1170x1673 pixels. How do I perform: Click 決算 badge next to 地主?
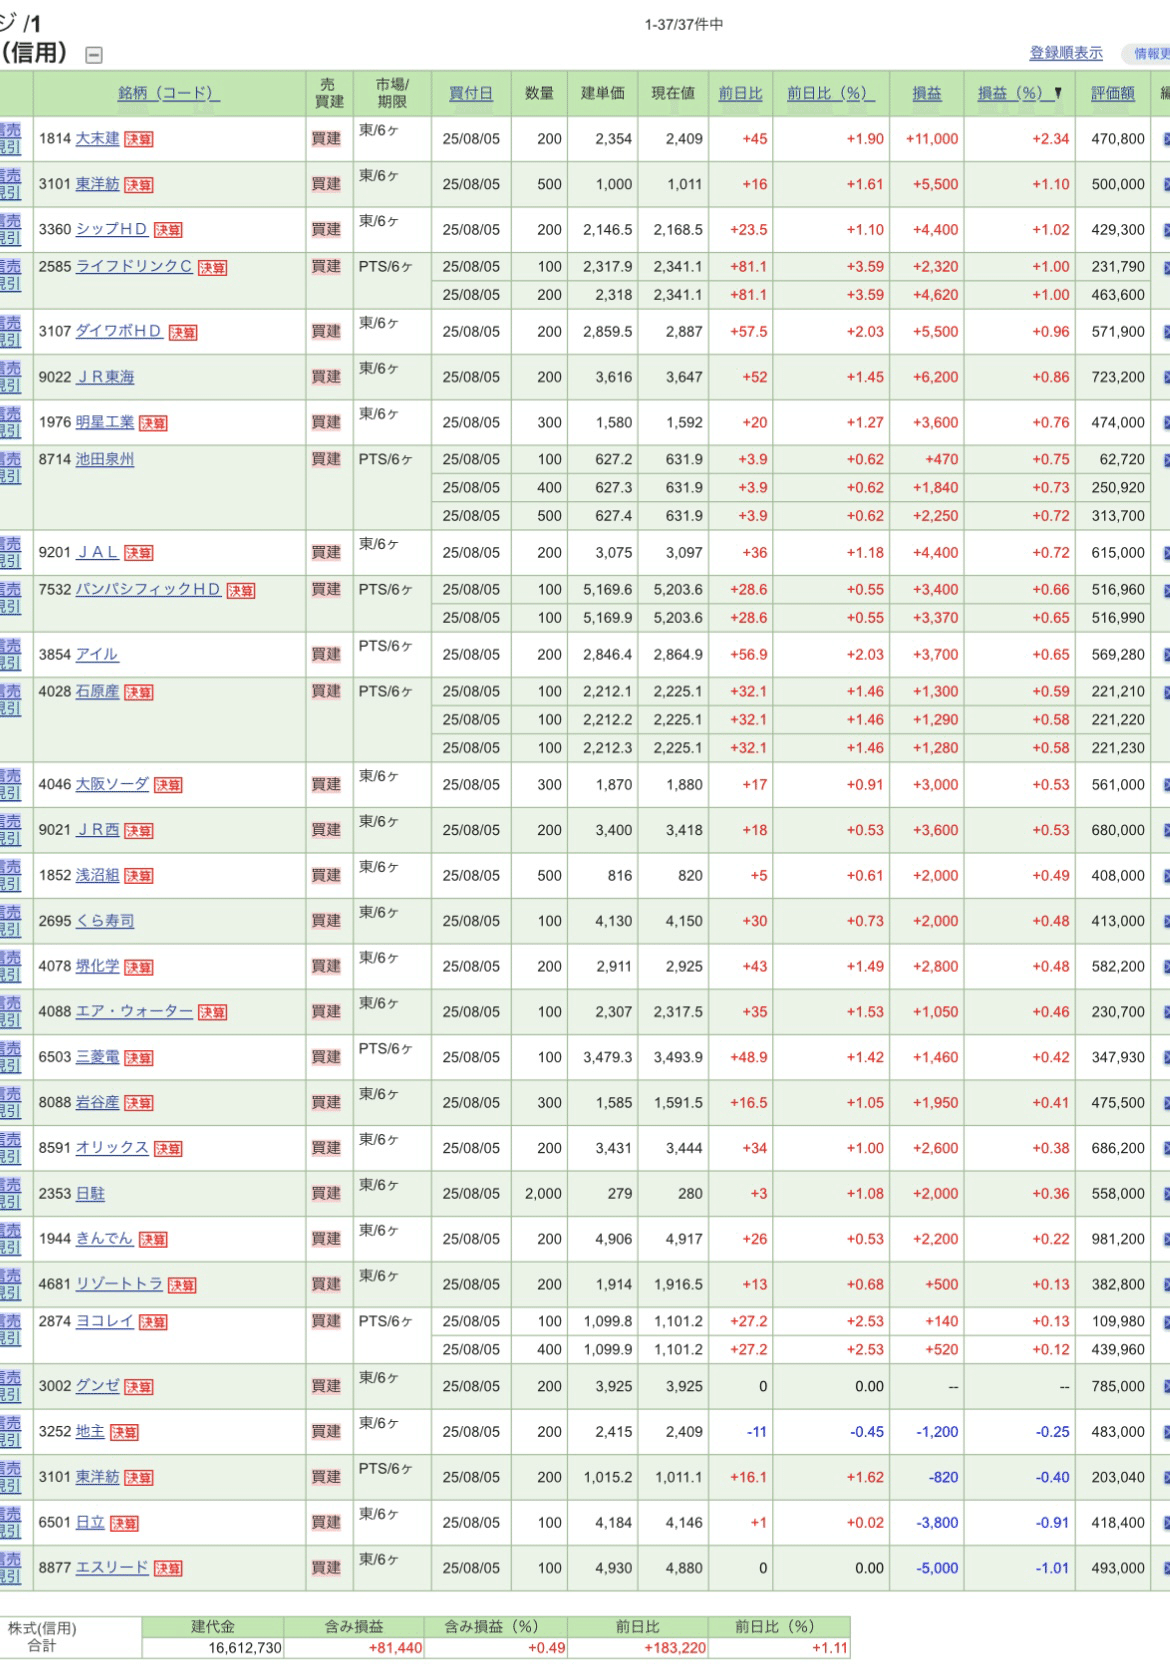click(x=124, y=1432)
